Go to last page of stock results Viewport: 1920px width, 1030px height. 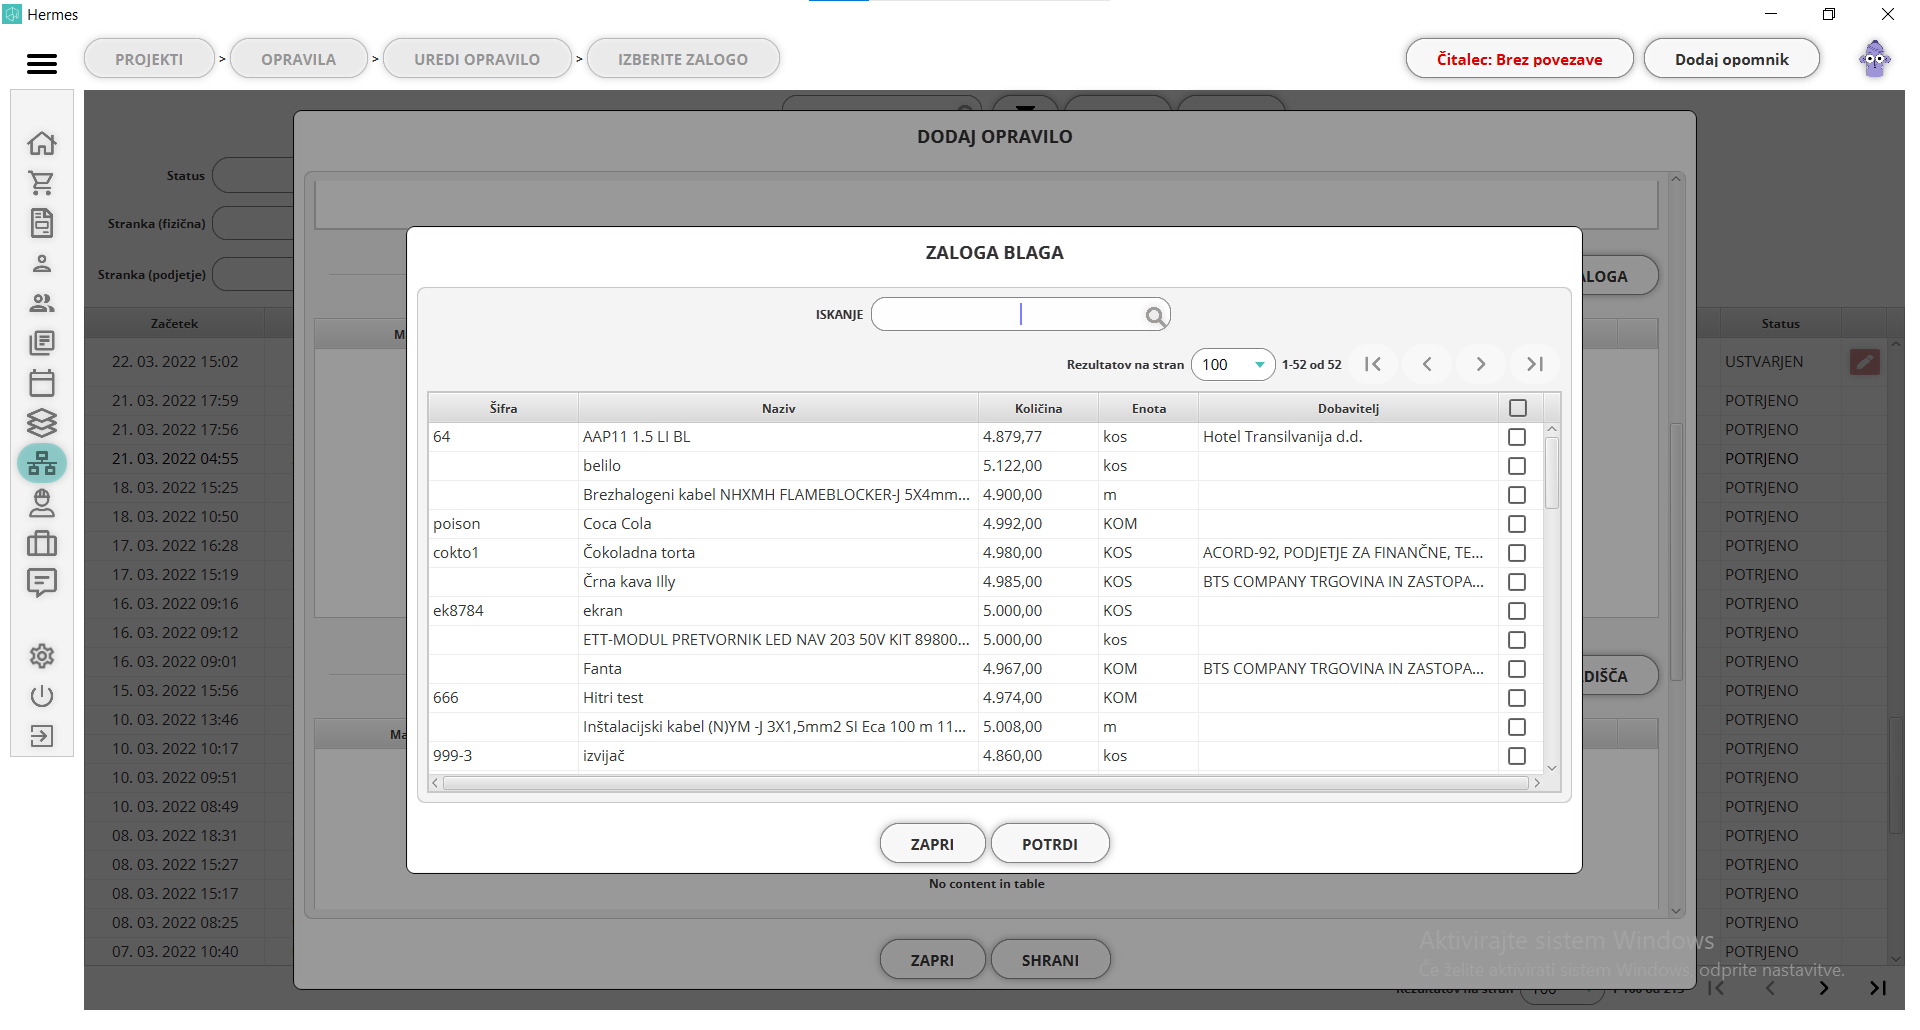pyautogui.click(x=1535, y=364)
